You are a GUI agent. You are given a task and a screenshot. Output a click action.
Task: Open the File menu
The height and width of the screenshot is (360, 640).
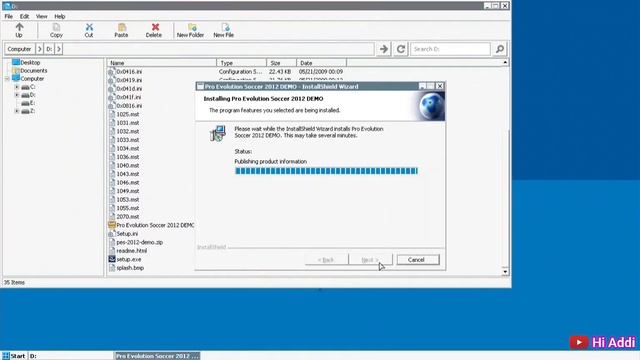pos(9,16)
